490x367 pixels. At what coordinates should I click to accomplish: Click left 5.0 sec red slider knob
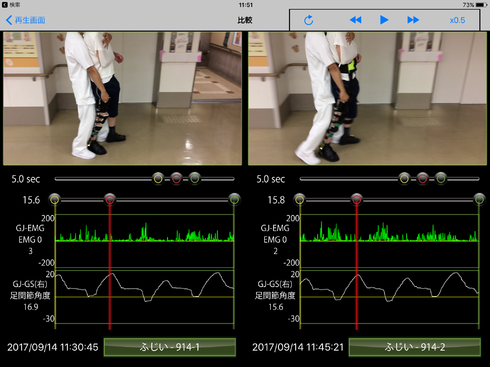176,179
